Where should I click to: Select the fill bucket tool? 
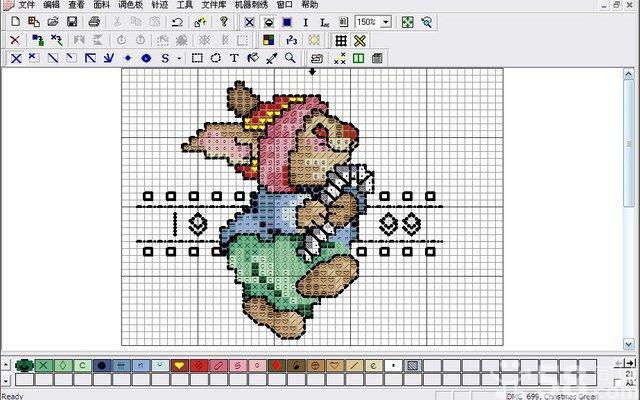coord(253,58)
